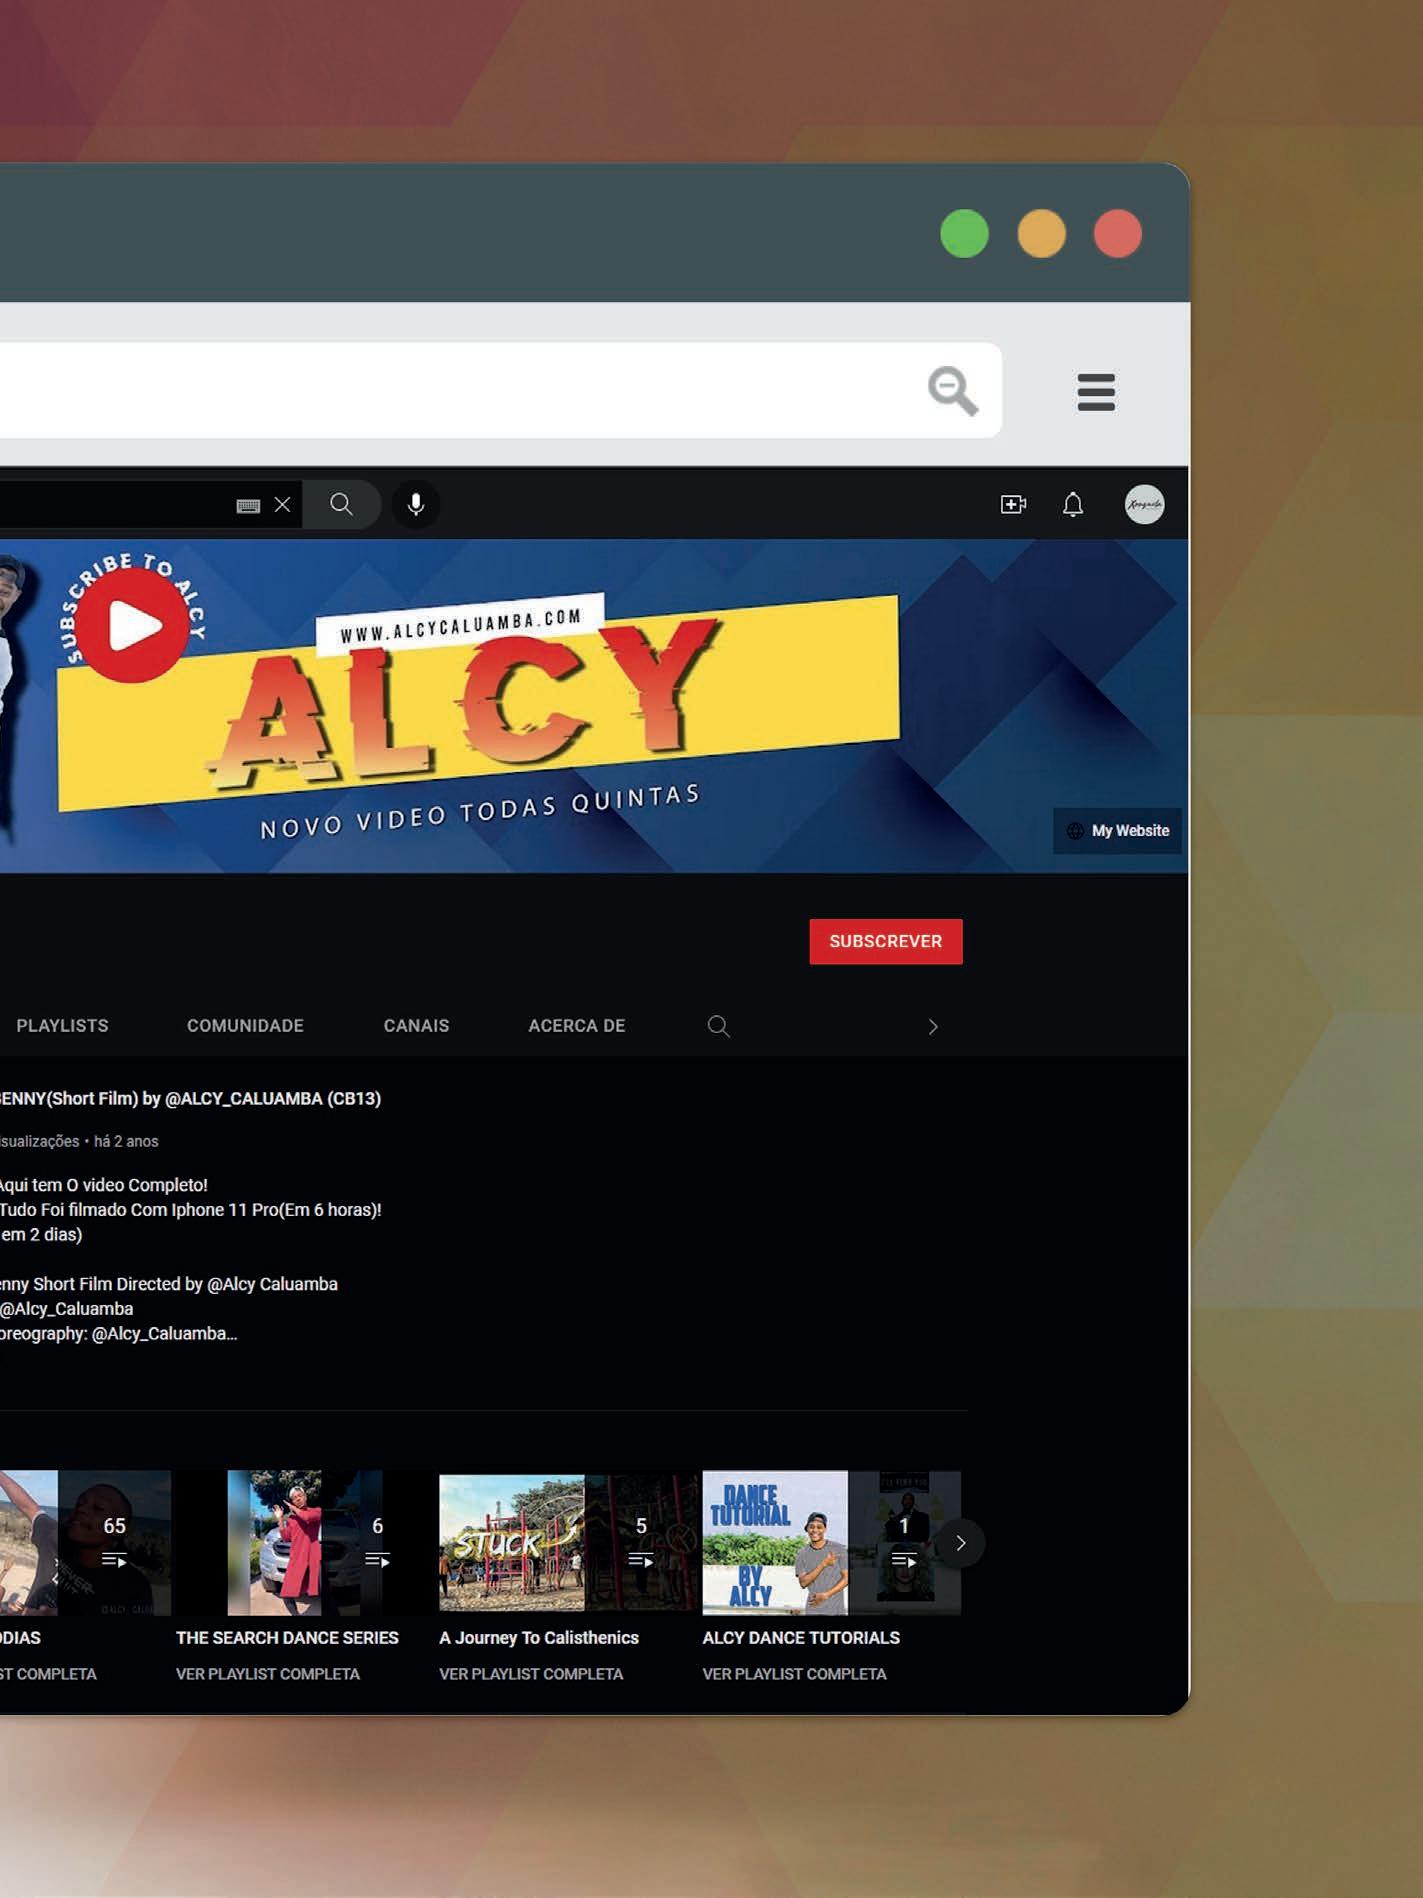Switch to the ACERCA DE tab

coord(577,1025)
